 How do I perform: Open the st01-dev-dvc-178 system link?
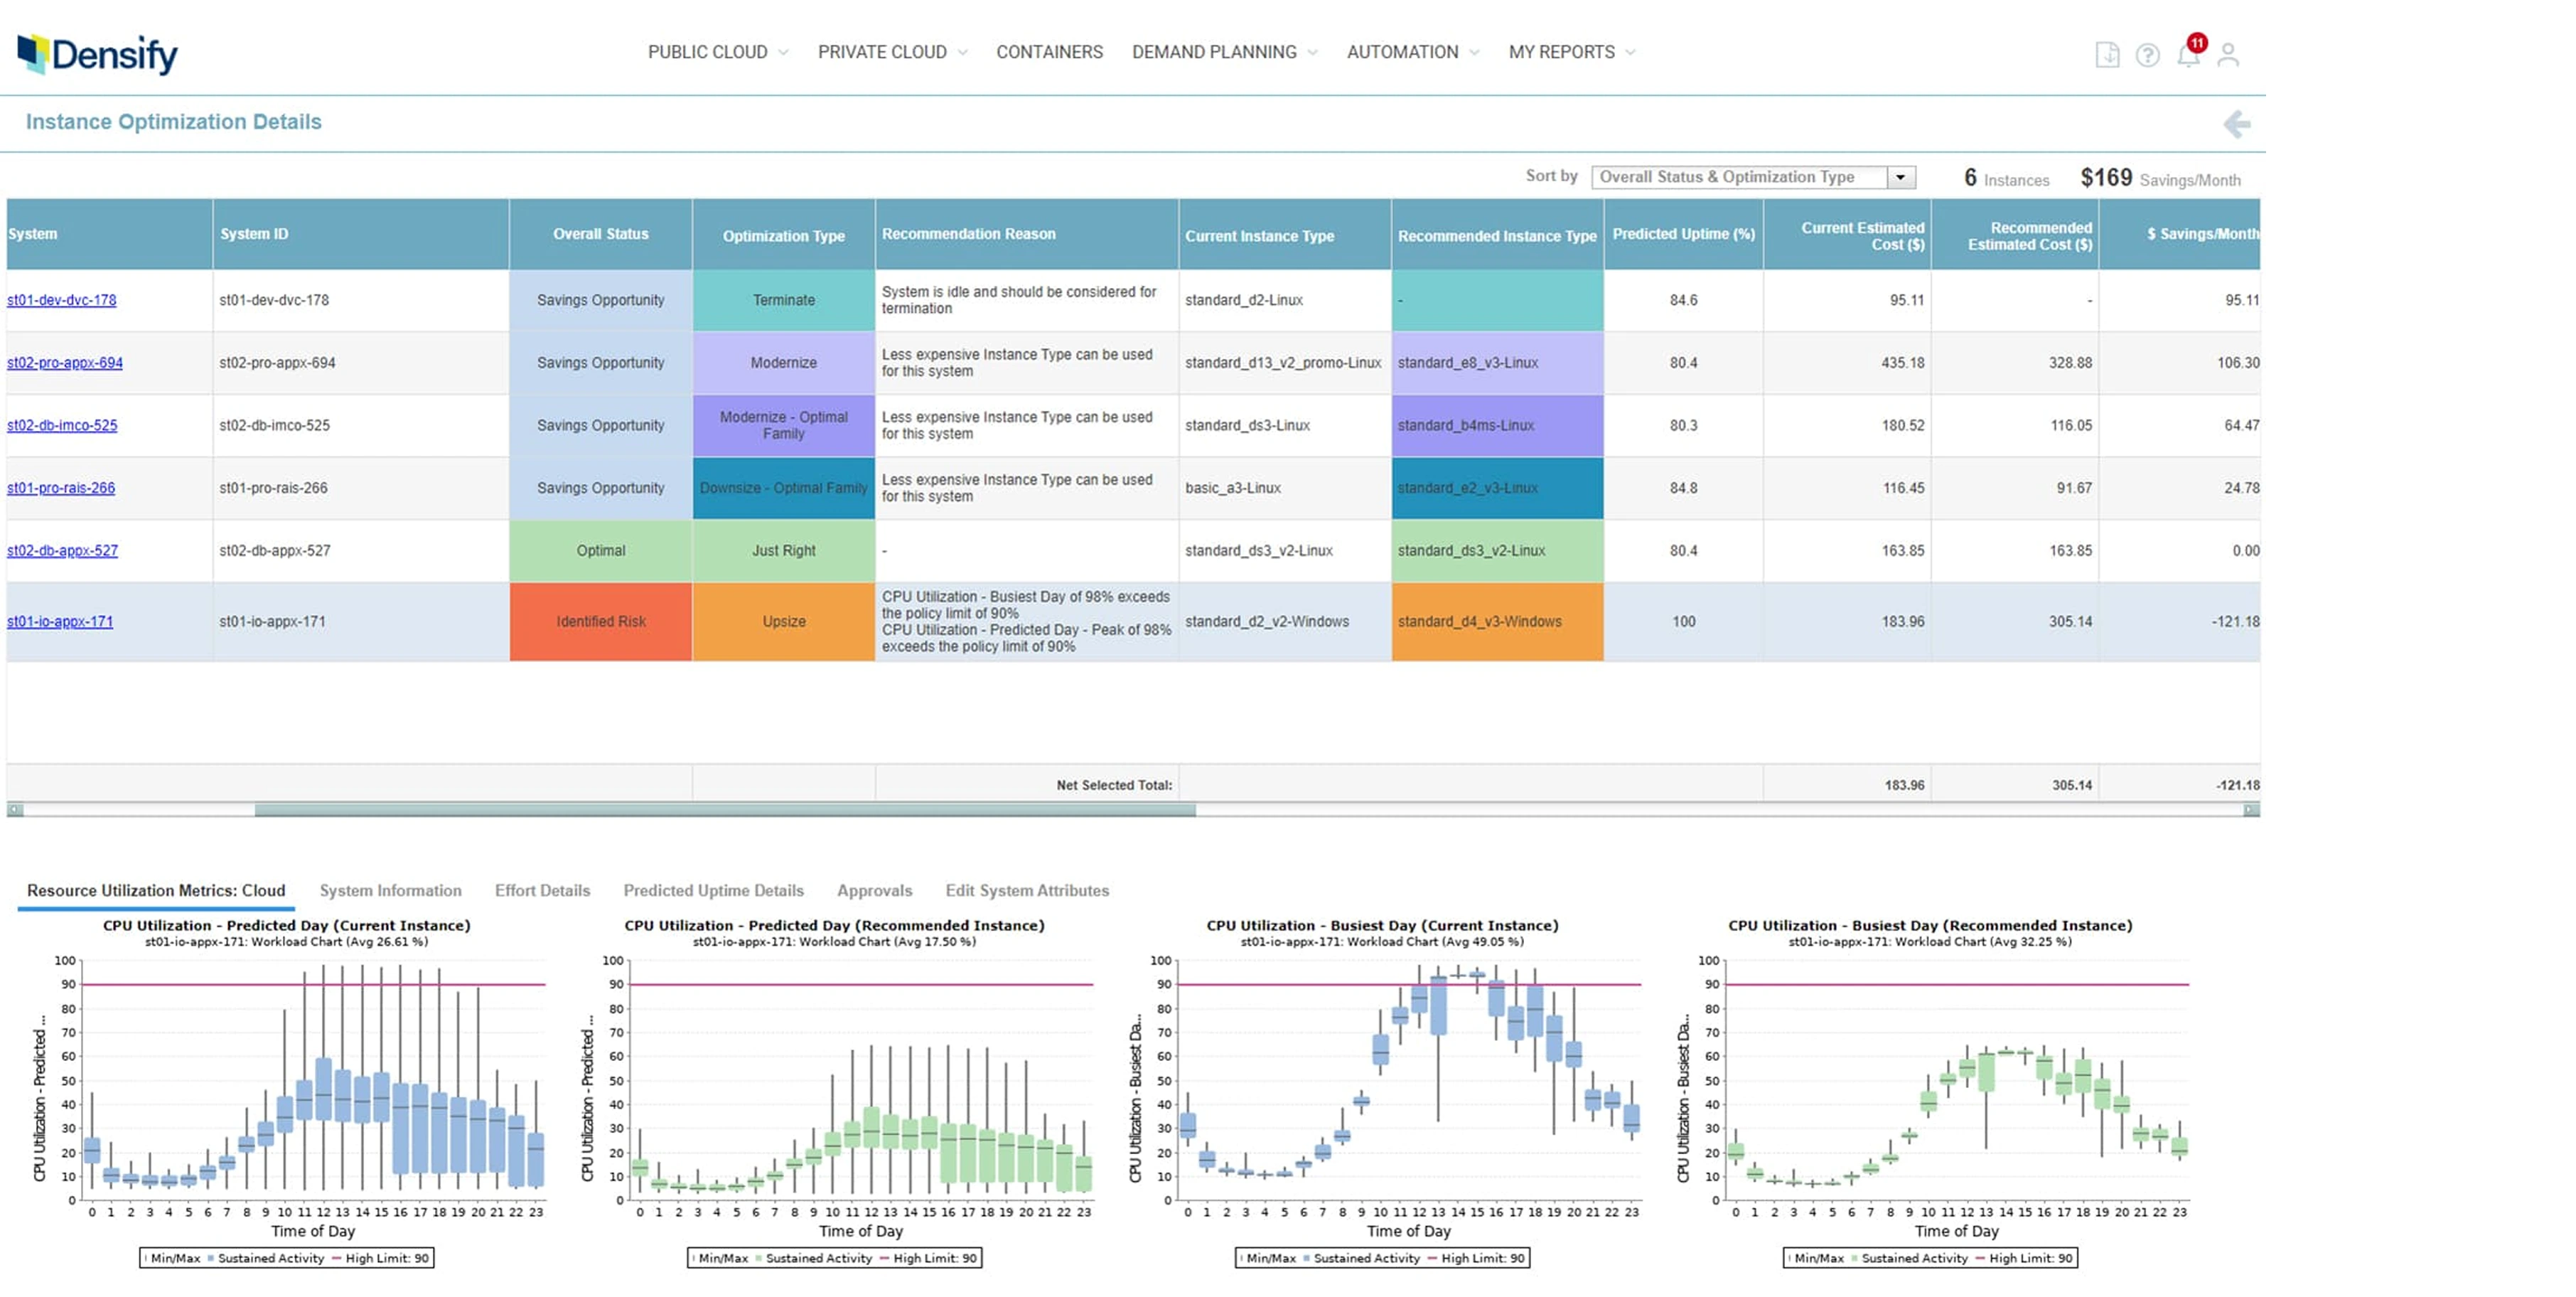[62, 300]
